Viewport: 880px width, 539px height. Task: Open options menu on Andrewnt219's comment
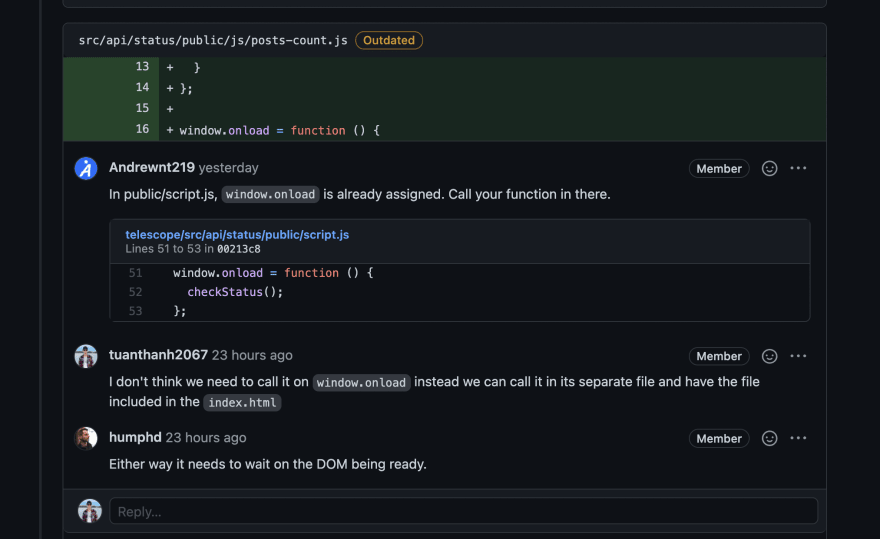[798, 168]
